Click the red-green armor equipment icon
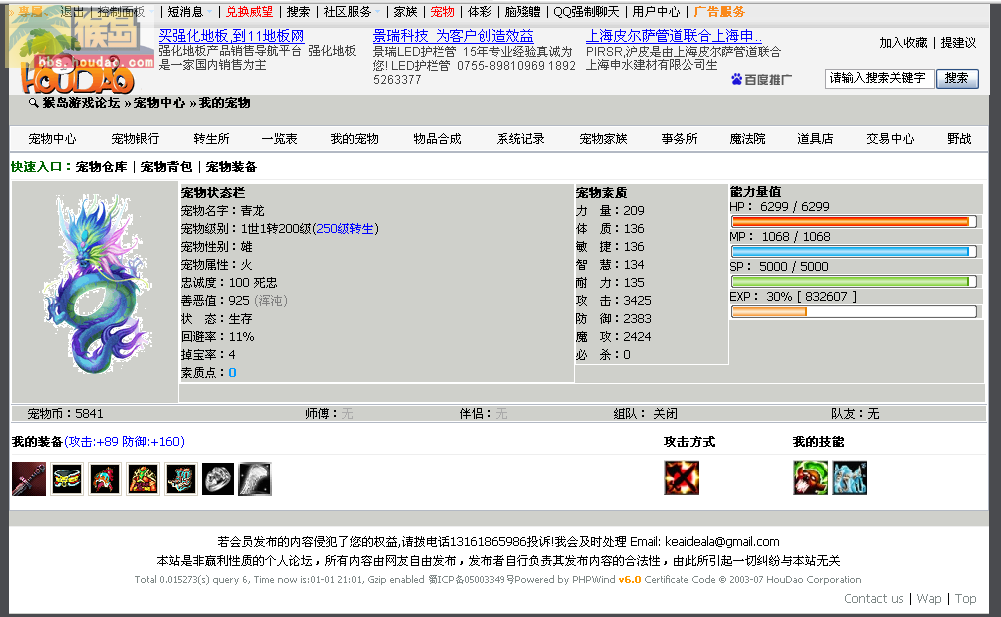Image resolution: width=1001 pixels, height=617 pixels. [143, 478]
